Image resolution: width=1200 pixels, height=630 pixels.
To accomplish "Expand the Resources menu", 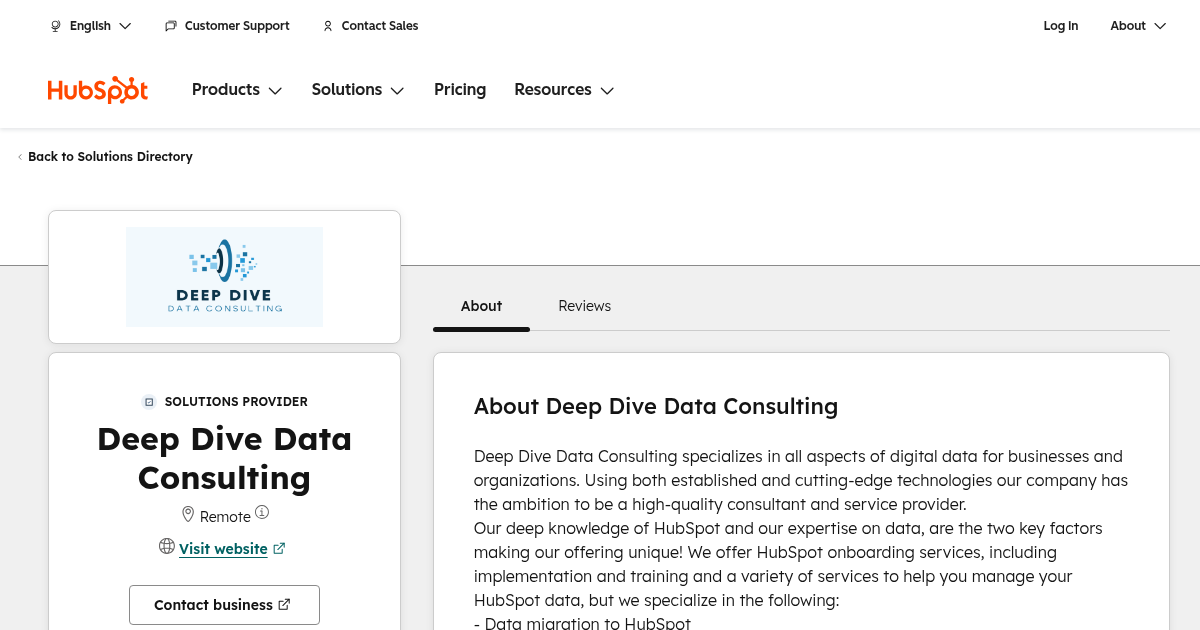I will click(x=564, y=90).
